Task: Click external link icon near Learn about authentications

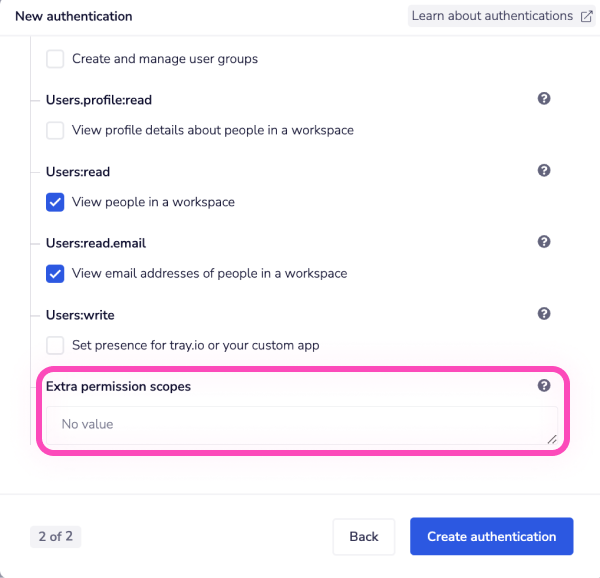Action: [587, 16]
